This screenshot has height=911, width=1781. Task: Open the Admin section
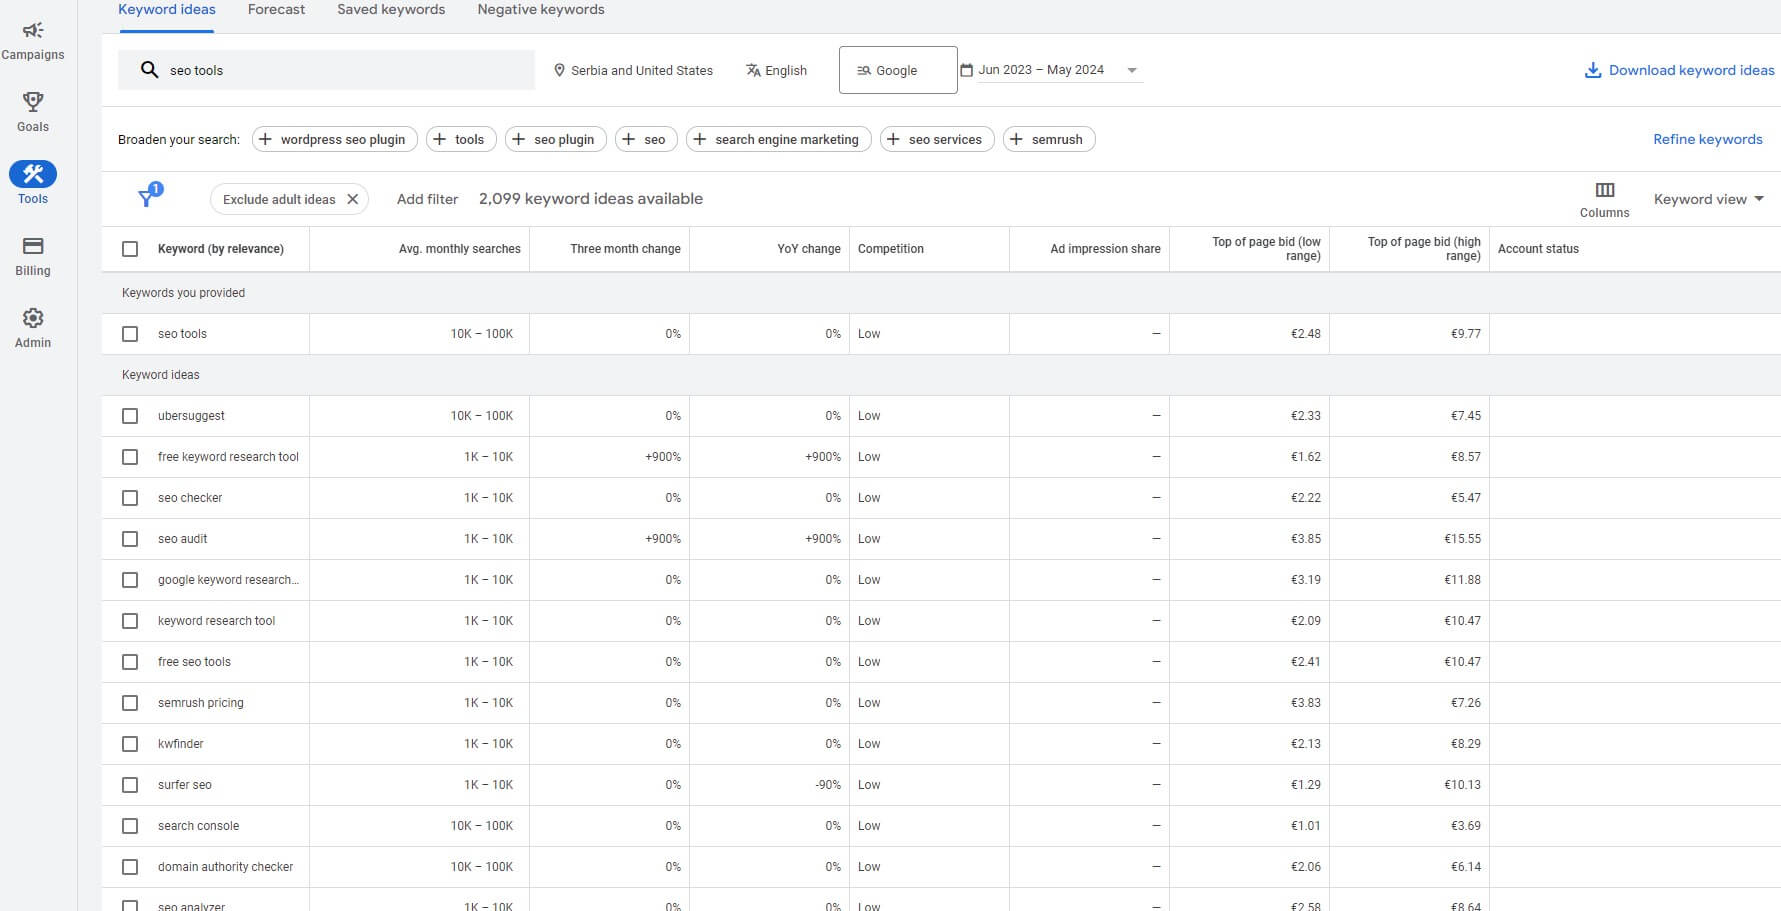[33, 327]
